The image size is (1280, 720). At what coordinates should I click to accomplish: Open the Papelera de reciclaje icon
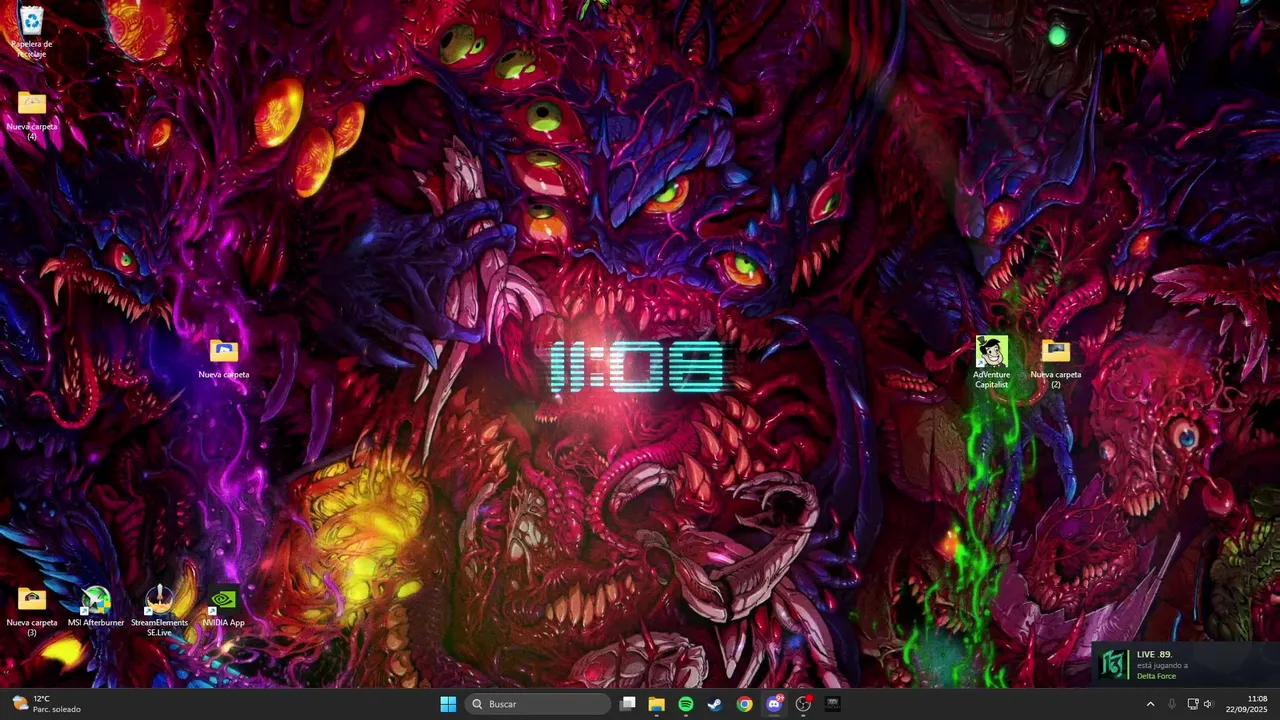(x=32, y=30)
